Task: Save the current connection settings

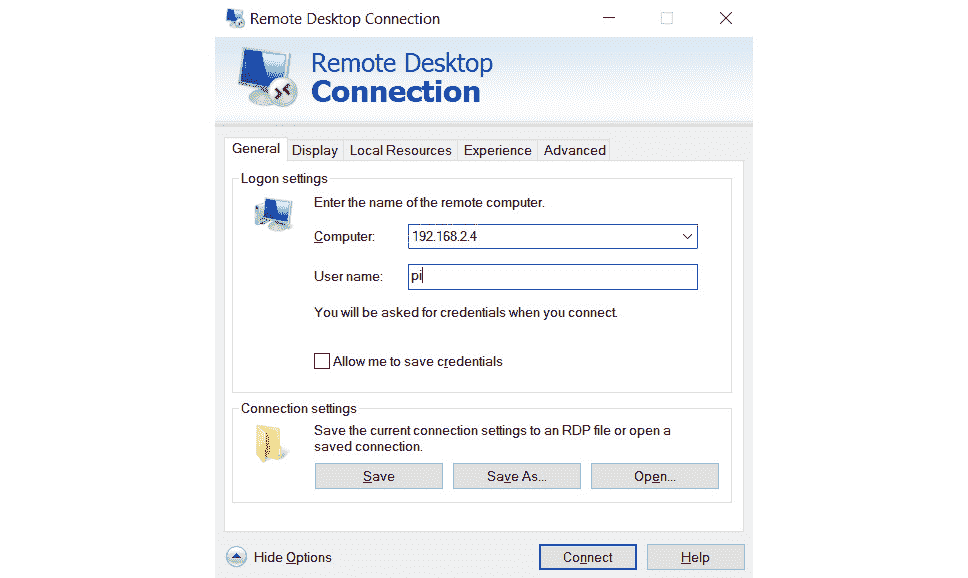Action: click(378, 475)
